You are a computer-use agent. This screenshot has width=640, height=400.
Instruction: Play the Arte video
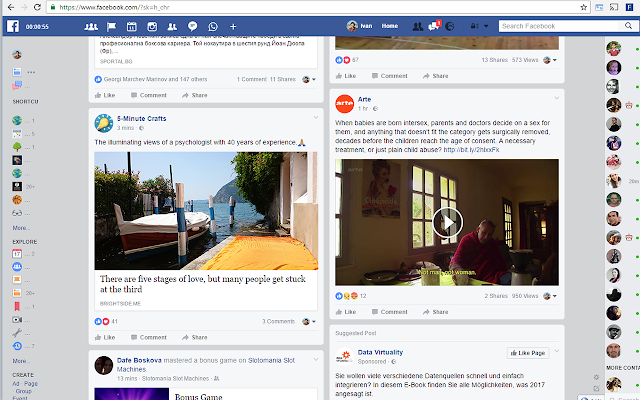[447, 222]
